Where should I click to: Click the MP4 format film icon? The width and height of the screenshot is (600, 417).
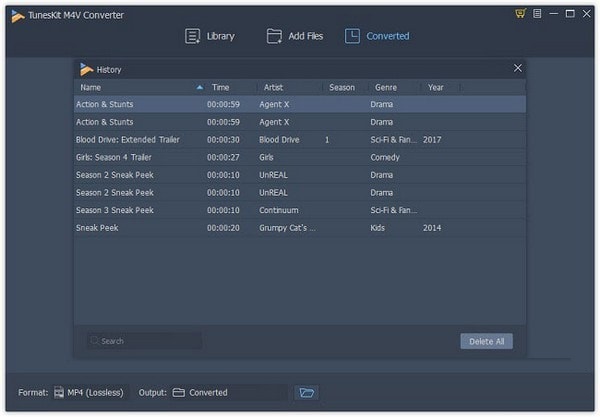click(x=59, y=393)
